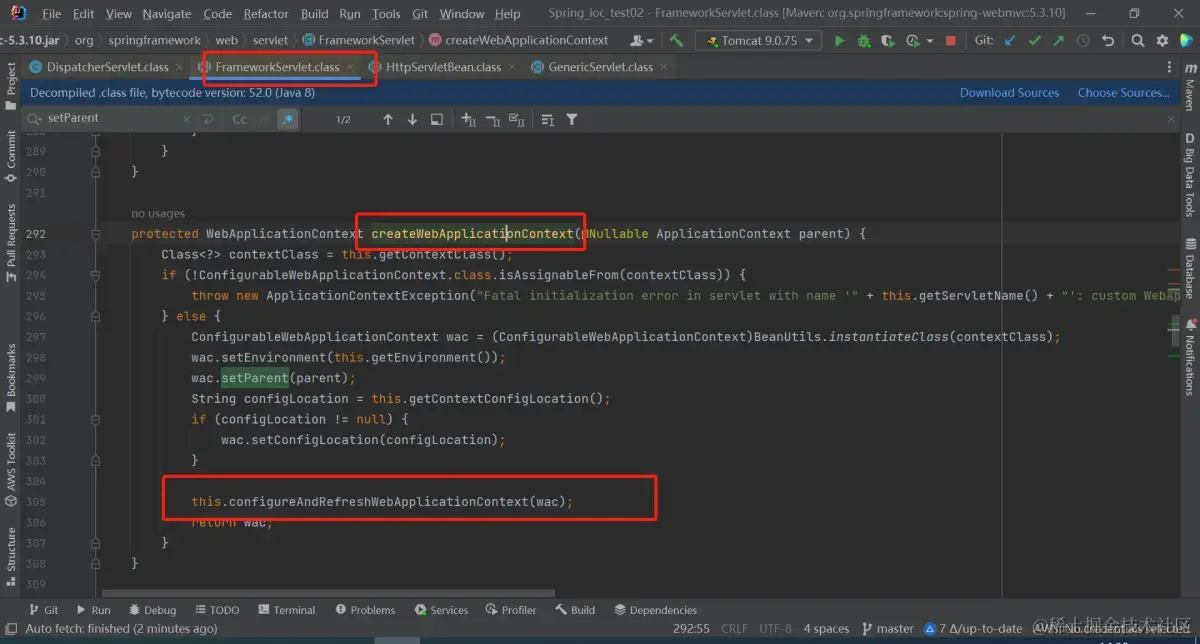The width and height of the screenshot is (1200, 644).
Task: Commit changes via Git green checkmark
Action: (x=1034, y=41)
